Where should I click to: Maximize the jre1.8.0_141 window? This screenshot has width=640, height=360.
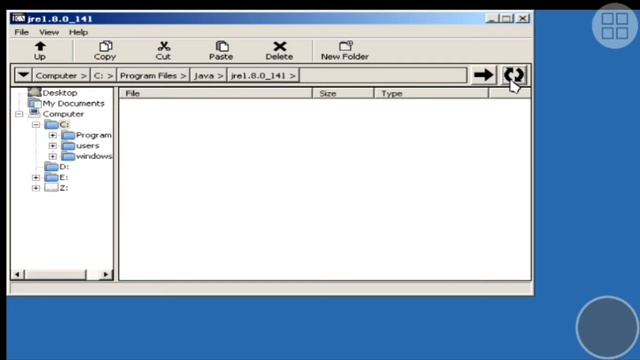[x=507, y=18]
